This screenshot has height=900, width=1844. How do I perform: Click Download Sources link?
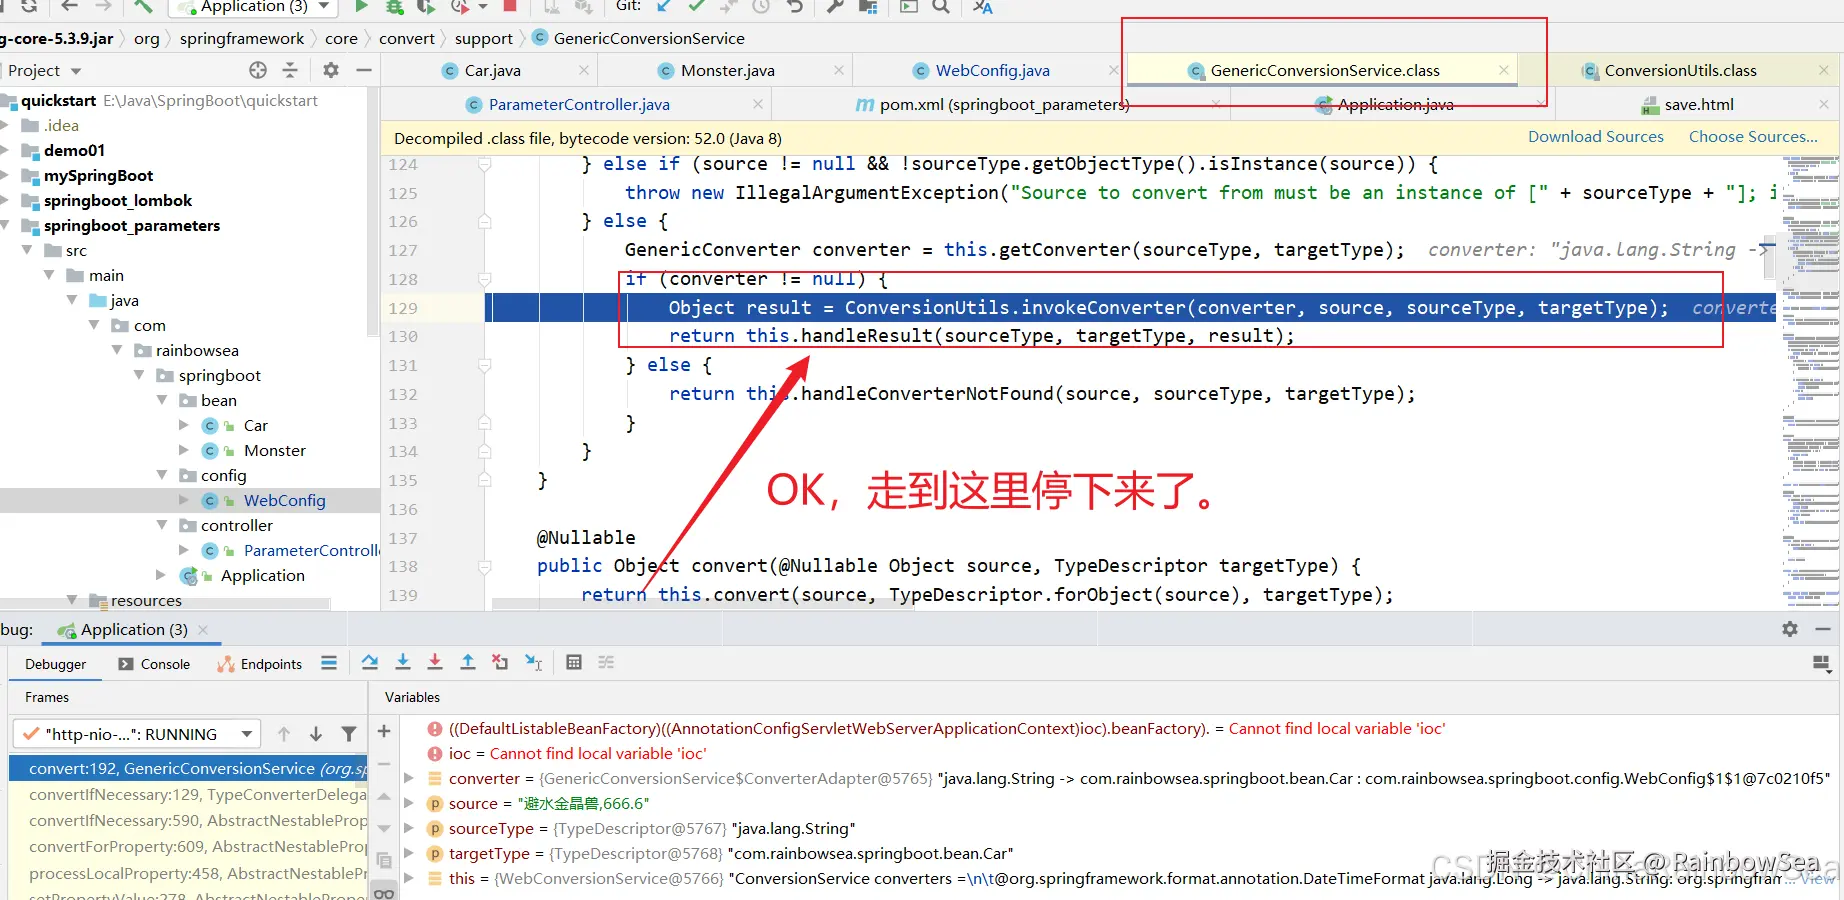tap(1596, 137)
